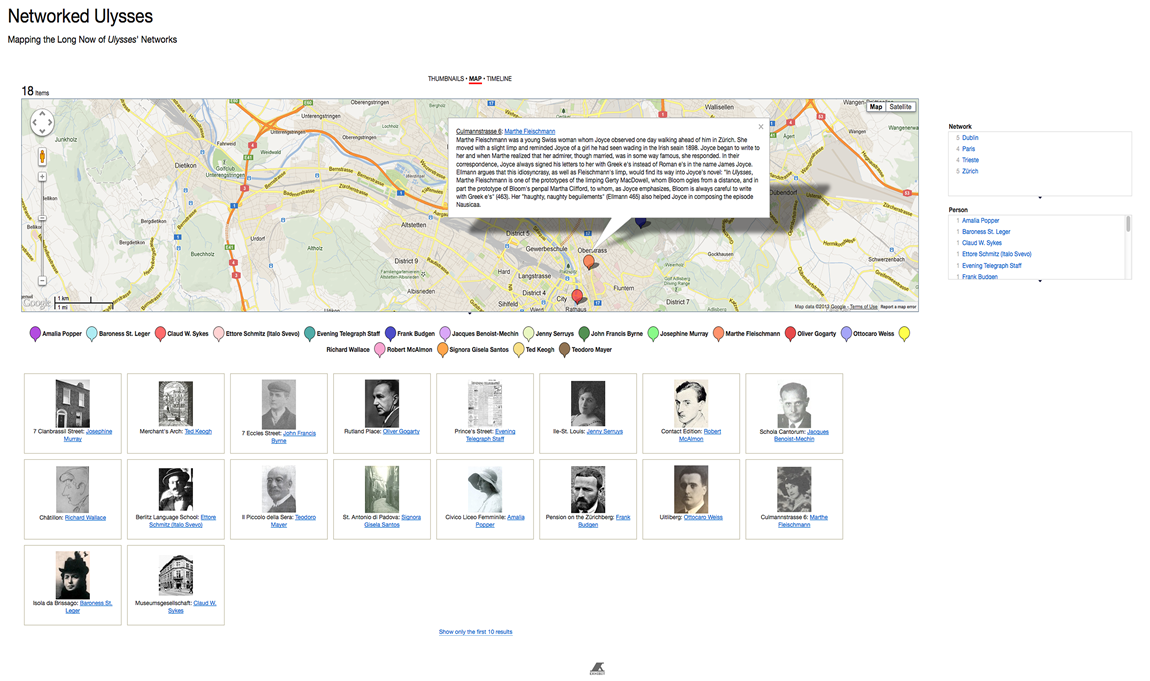Filter network by Dublin
1150x681 pixels.
970,138
